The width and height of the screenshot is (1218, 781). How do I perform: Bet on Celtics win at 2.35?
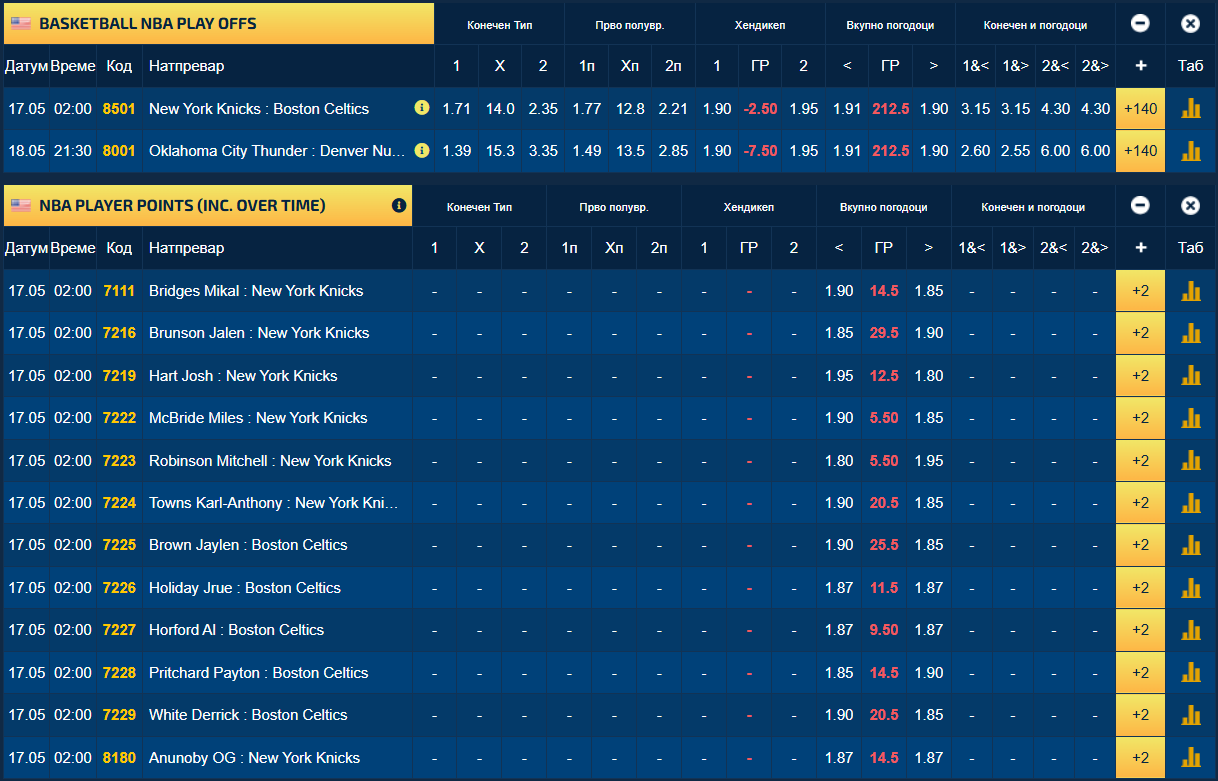click(x=543, y=109)
